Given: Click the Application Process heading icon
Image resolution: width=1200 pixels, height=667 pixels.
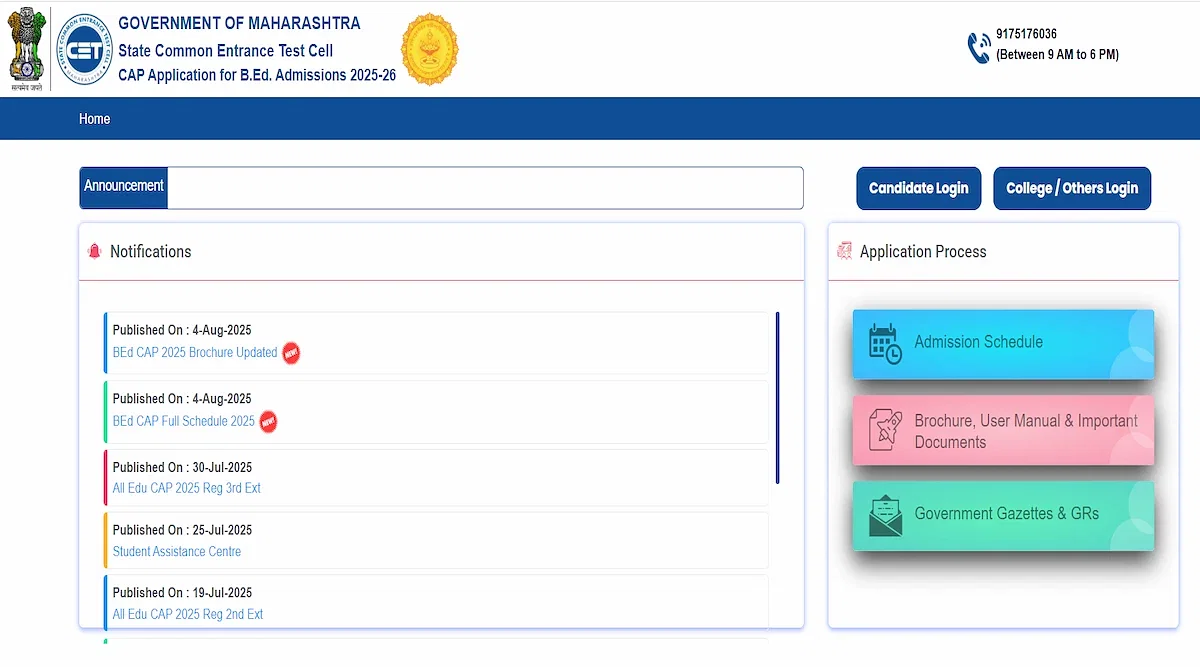Looking at the screenshot, I should (x=845, y=251).
